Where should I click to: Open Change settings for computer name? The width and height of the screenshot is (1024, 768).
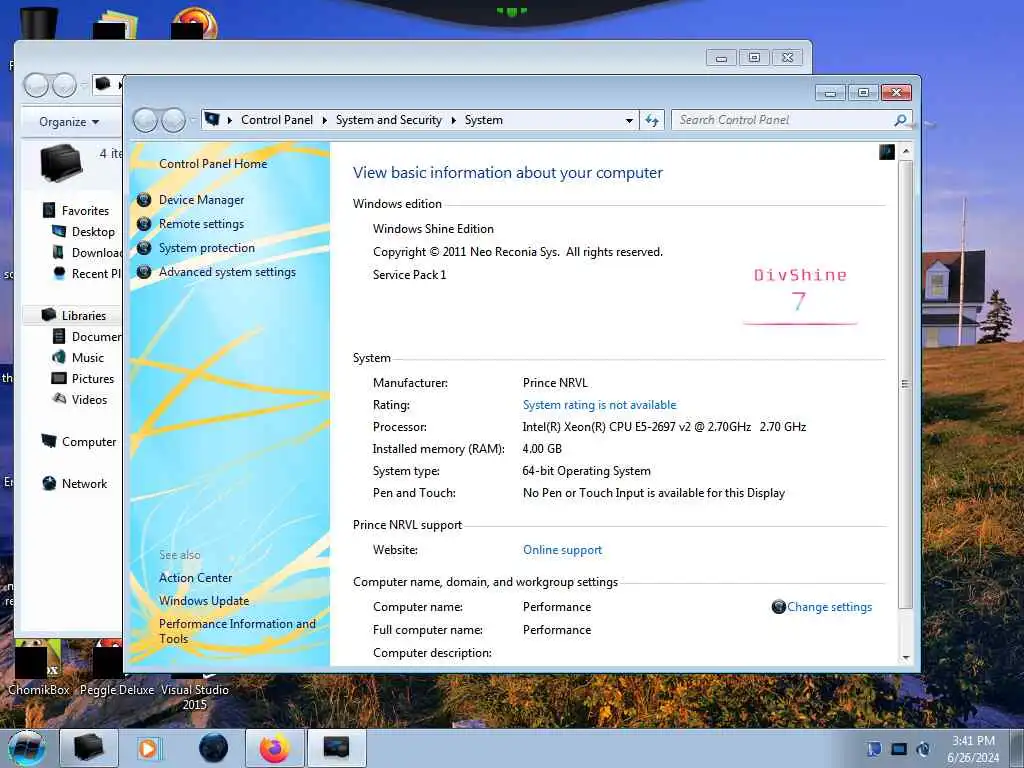829,607
